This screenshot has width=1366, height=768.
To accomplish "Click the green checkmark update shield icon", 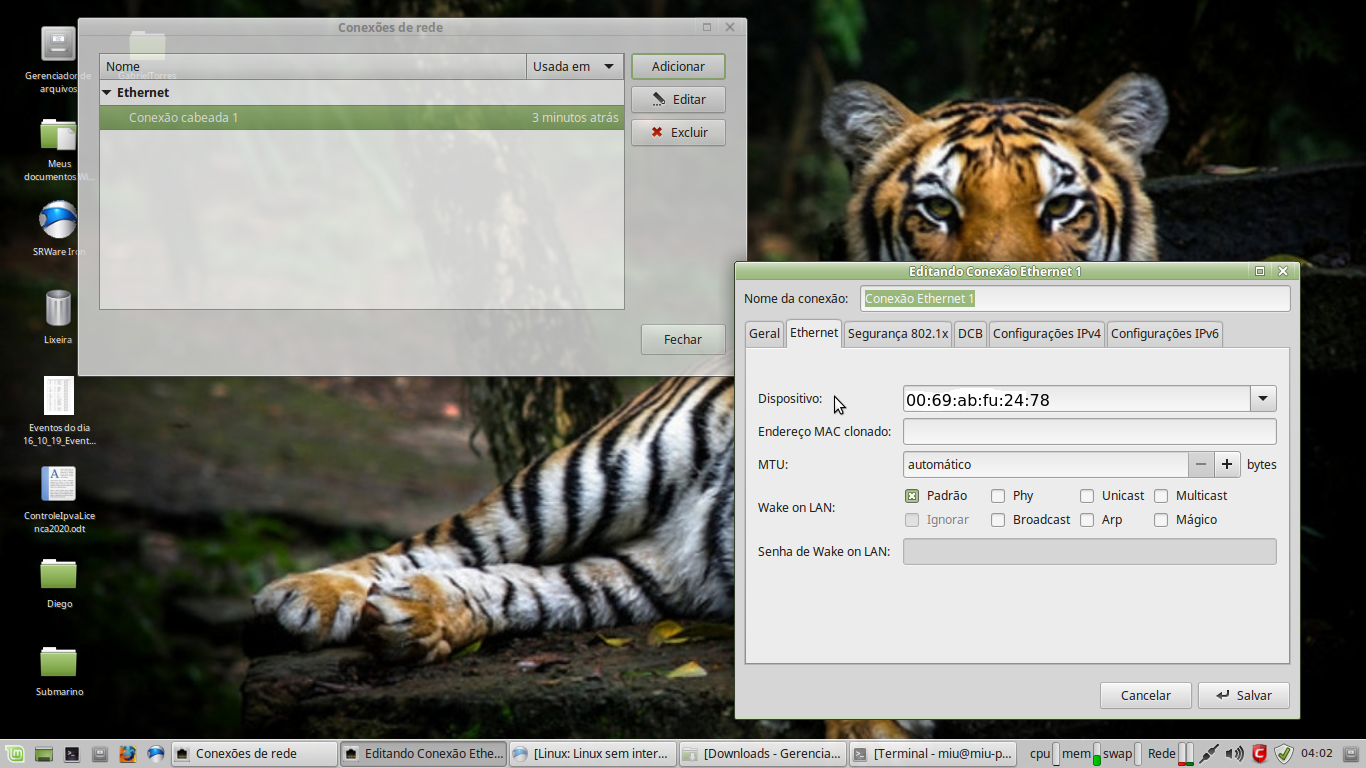I will (1284, 754).
